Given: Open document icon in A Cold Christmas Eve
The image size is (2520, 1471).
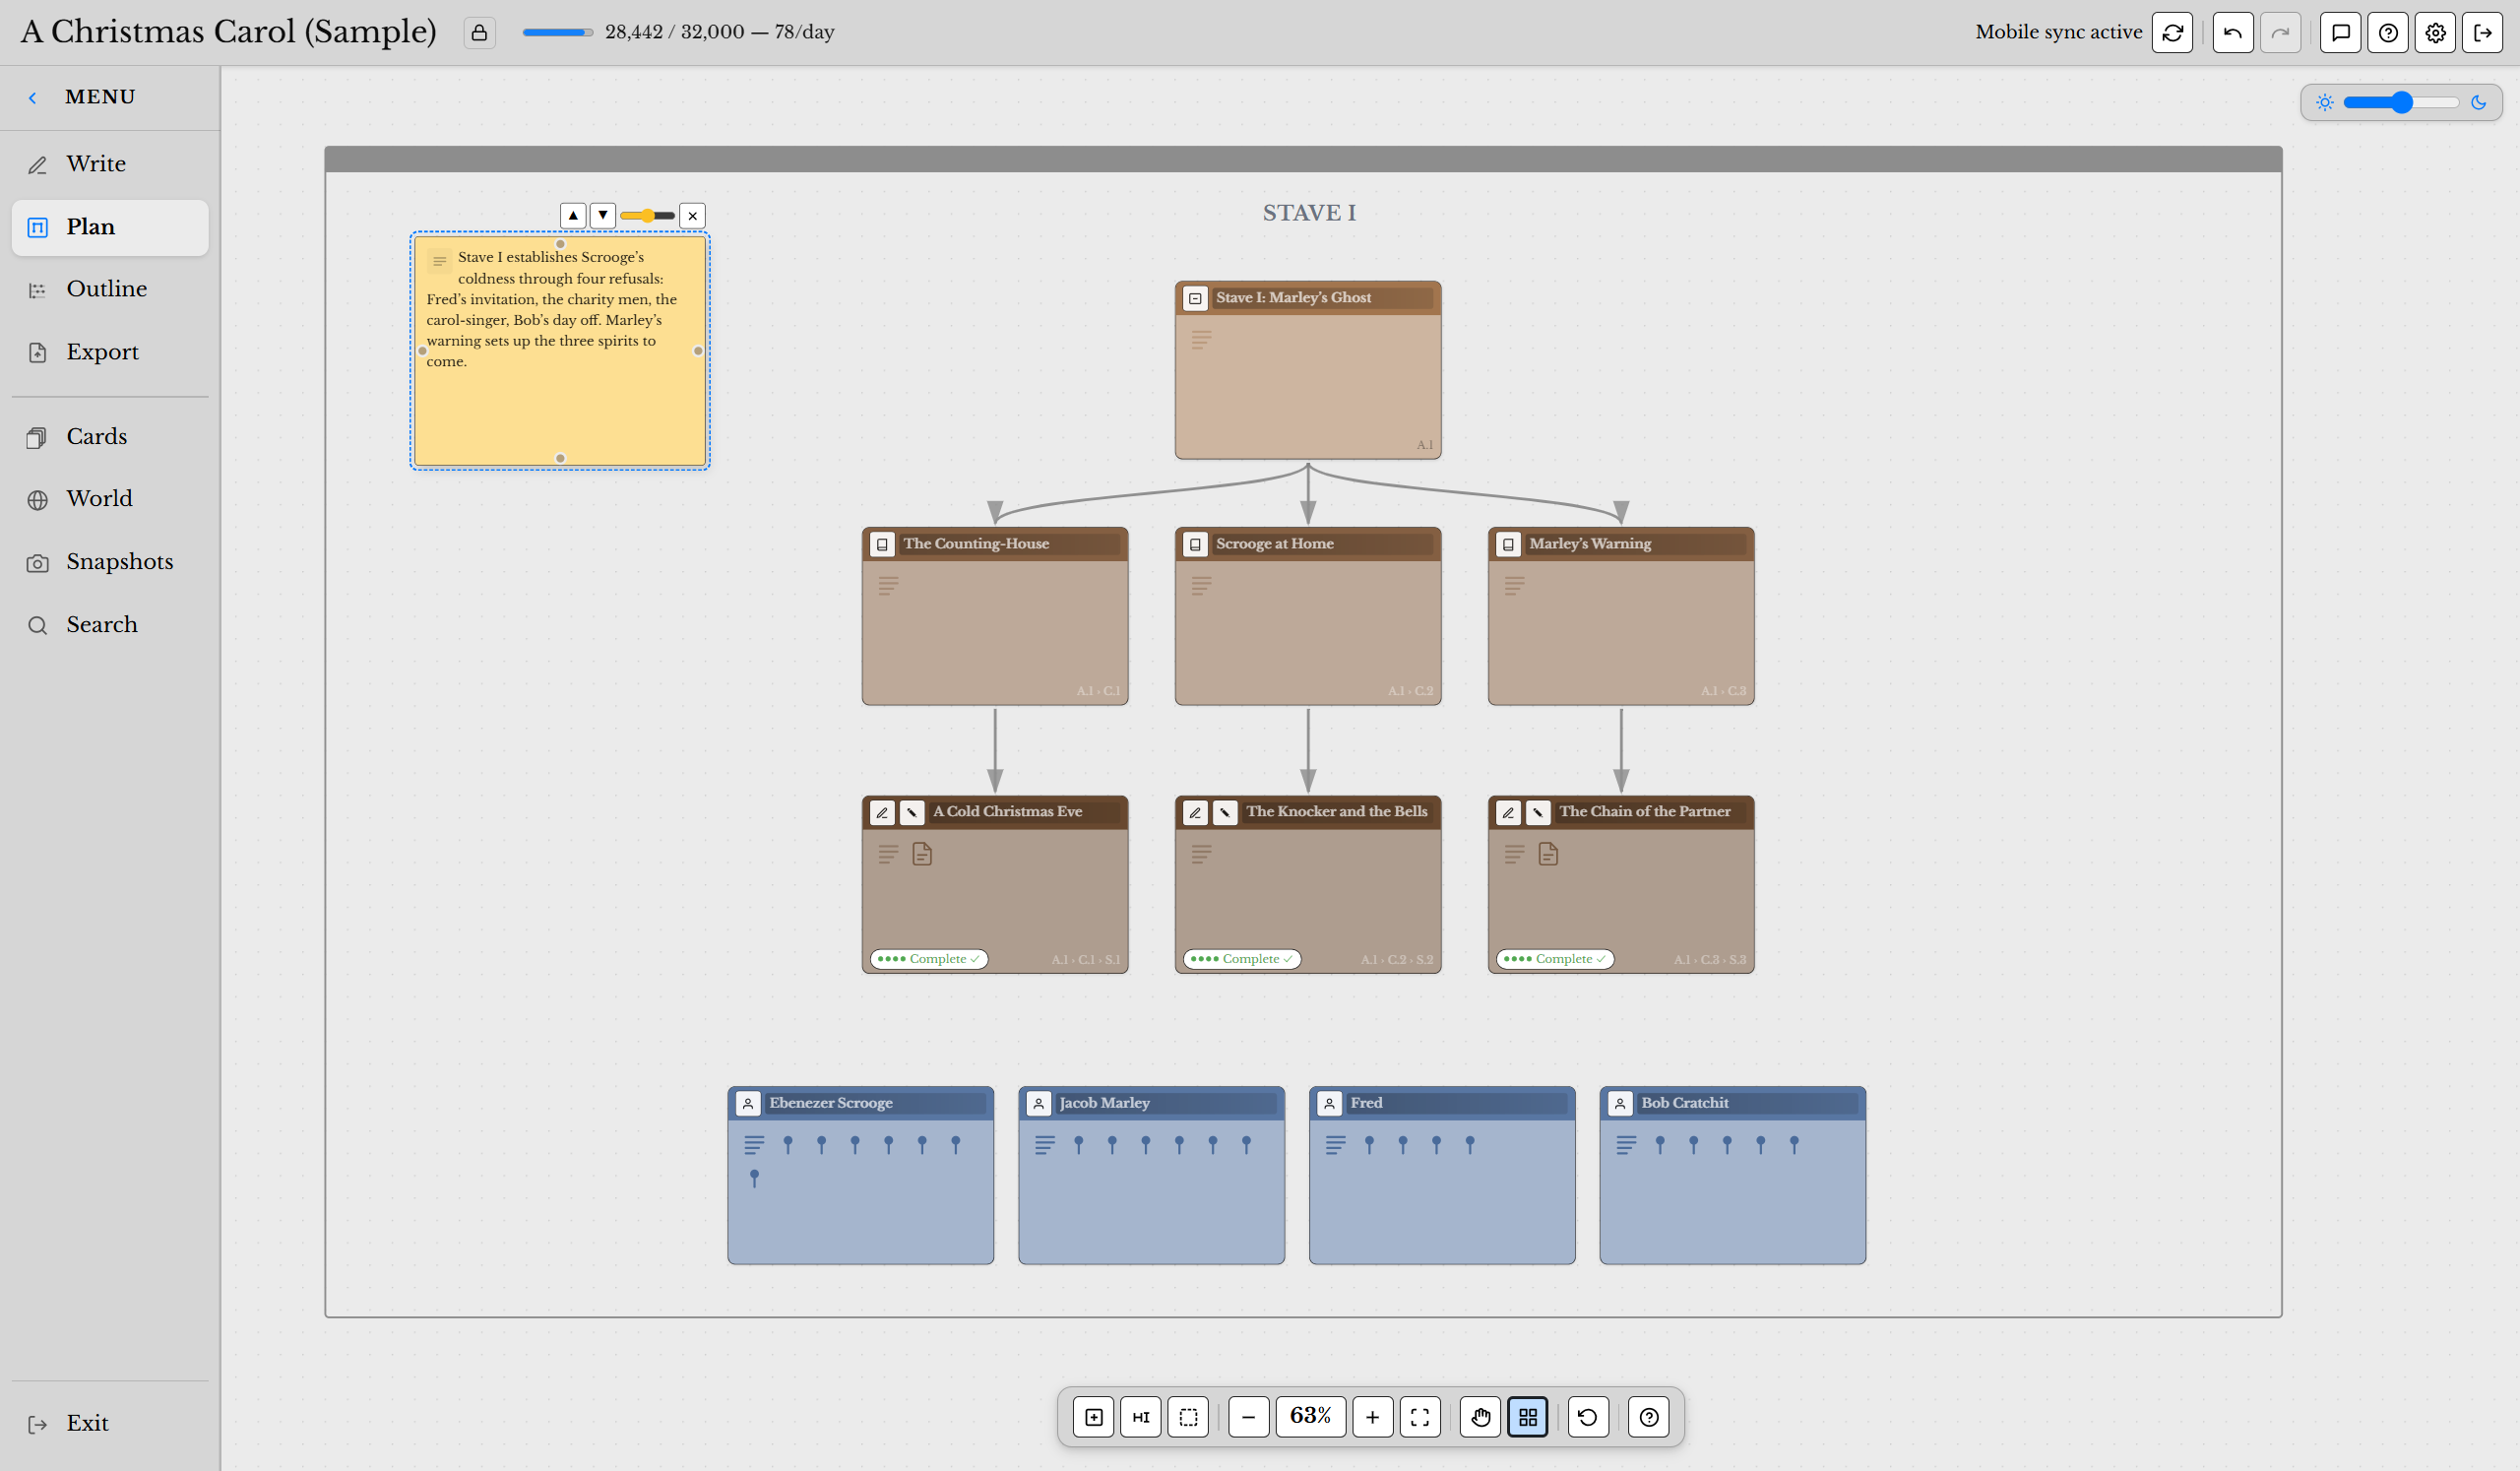Looking at the screenshot, I should click(x=922, y=854).
